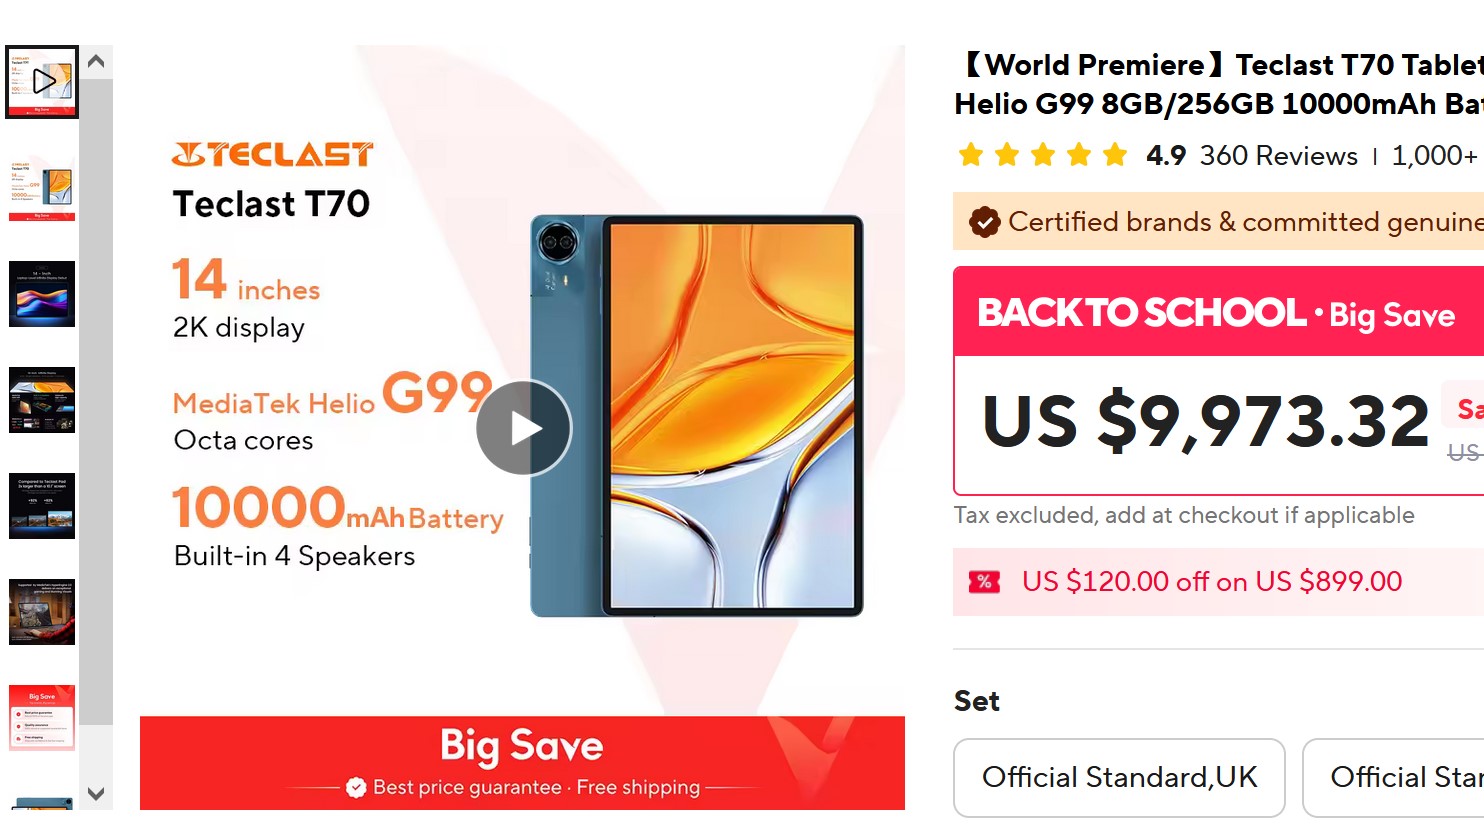The image size is (1484, 825).
Task: Click the Back to School Big Save banner
Action: pyautogui.click(x=1218, y=313)
